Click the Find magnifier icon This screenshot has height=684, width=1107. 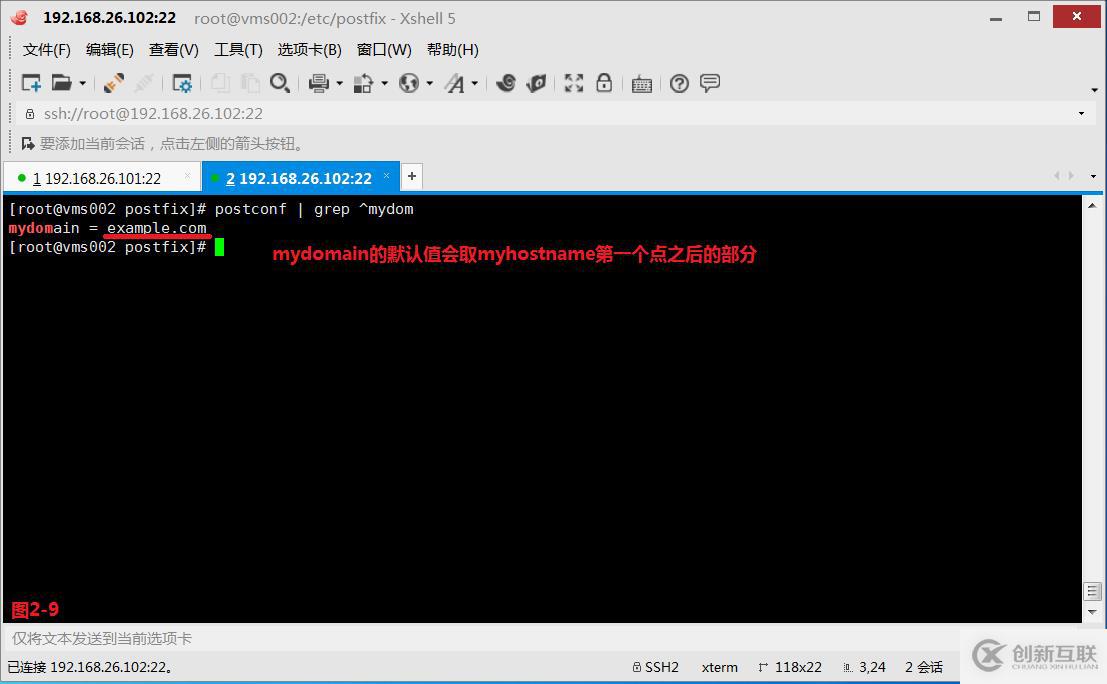280,83
